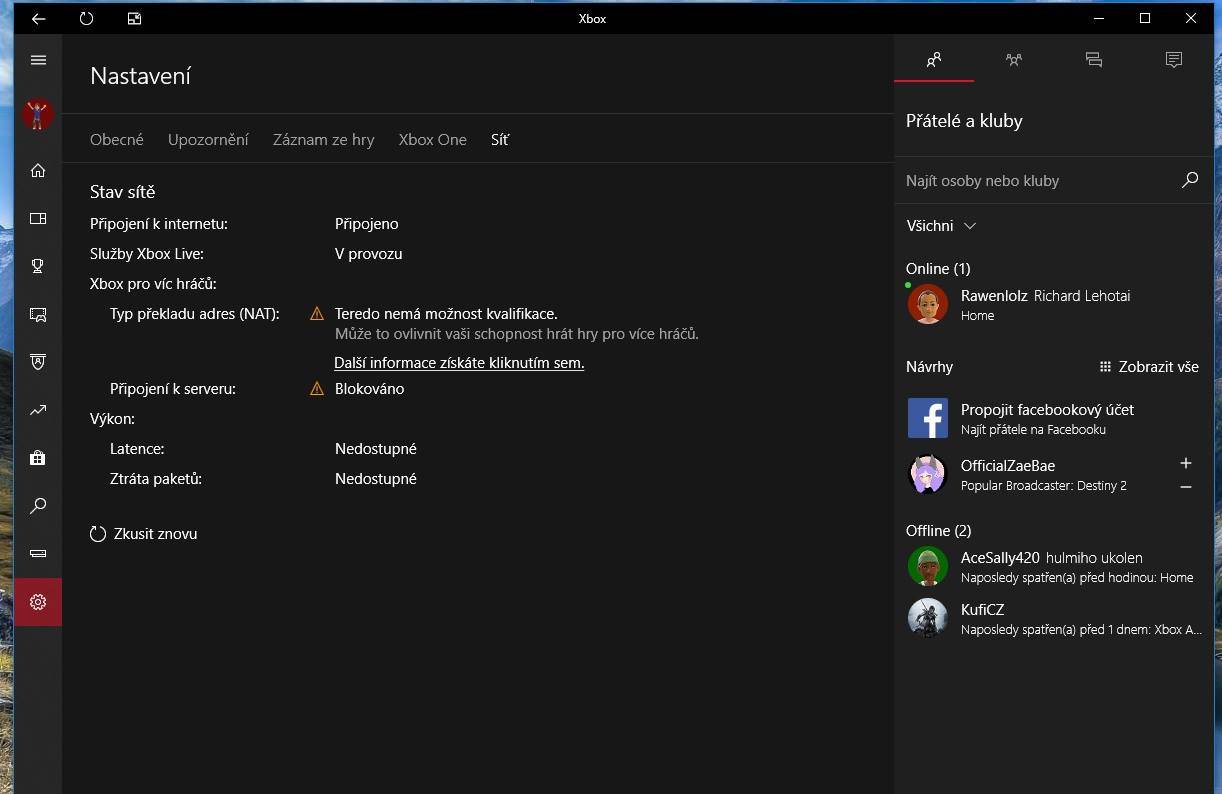Click the search magnifier in friends panel

coord(1190,180)
